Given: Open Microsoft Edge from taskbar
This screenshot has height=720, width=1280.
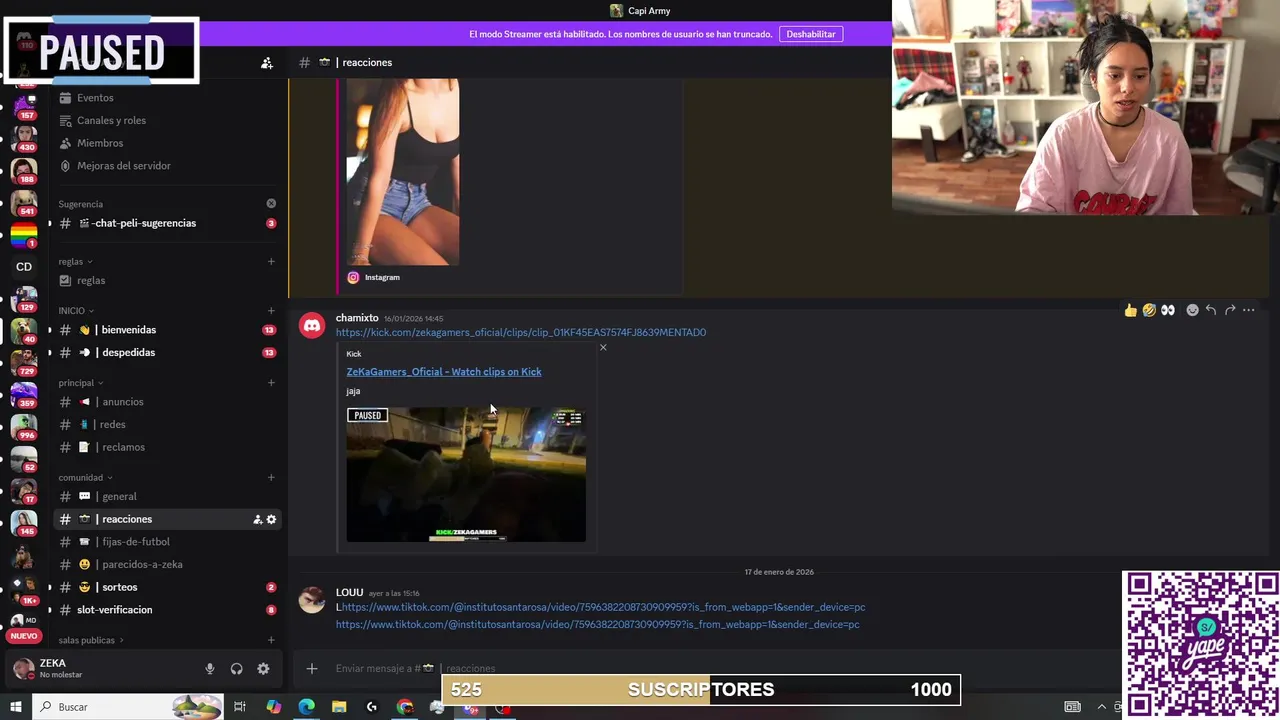Looking at the screenshot, I should point(306,707).
